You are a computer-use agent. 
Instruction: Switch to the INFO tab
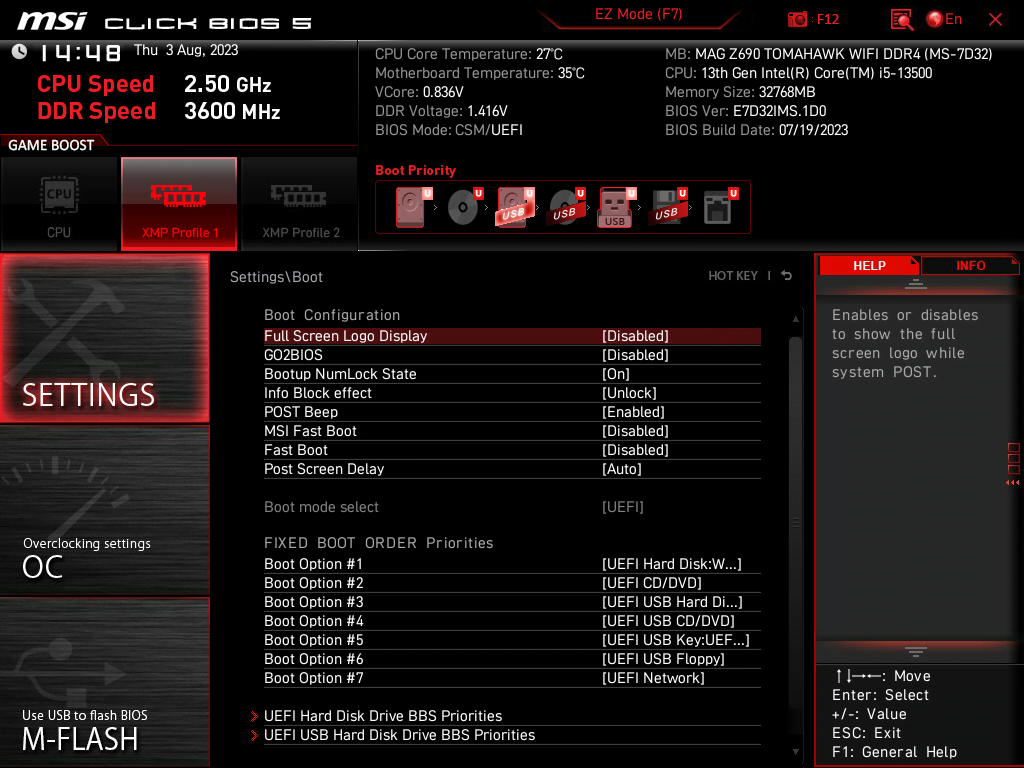point(969,265)
